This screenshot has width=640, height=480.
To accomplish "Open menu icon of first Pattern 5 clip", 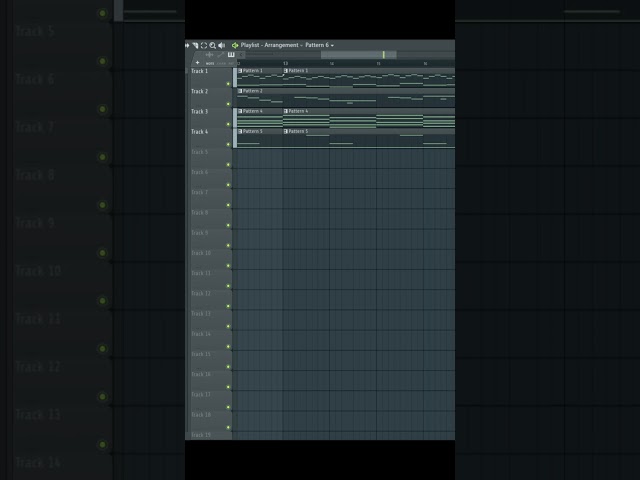I will click(240, 131).
